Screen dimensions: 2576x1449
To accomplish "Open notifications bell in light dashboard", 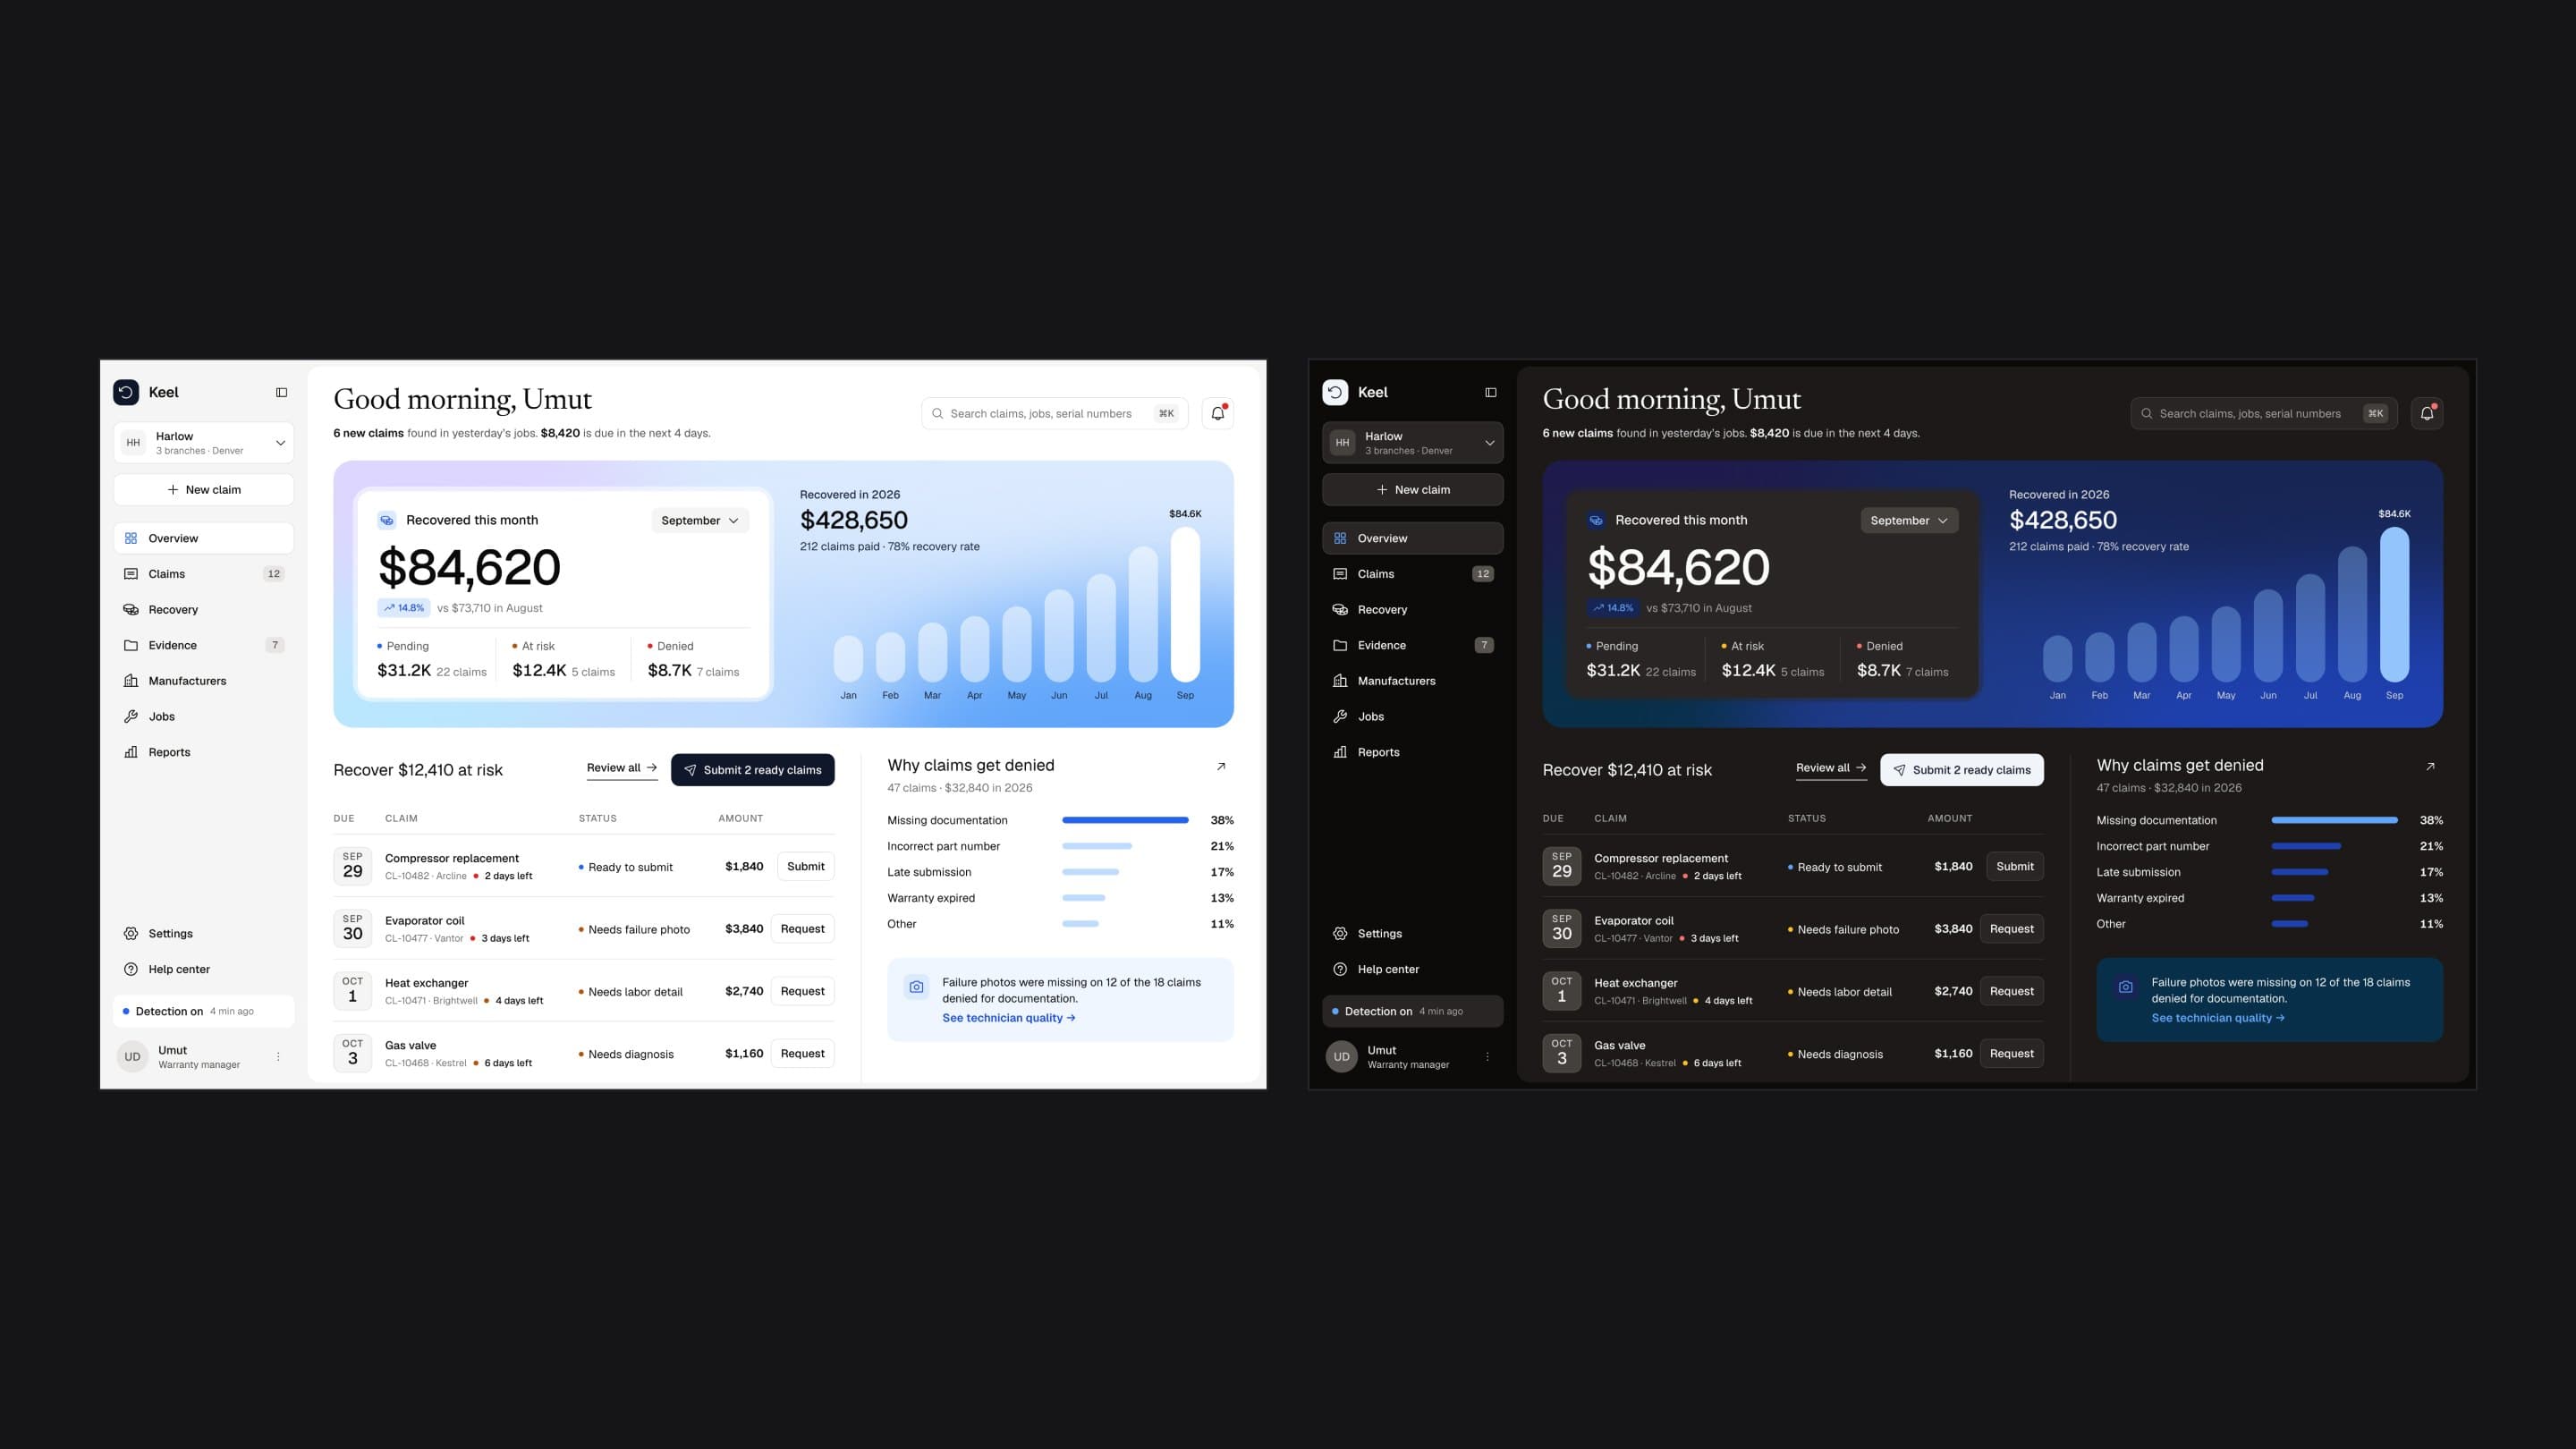I will [x=1217, y=413].
